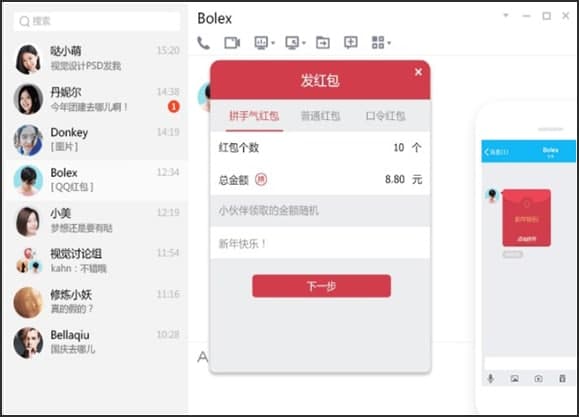Expand the presentation icon dropdown arrow
Viewport: 579px width, 417px height.
(273, 43)
